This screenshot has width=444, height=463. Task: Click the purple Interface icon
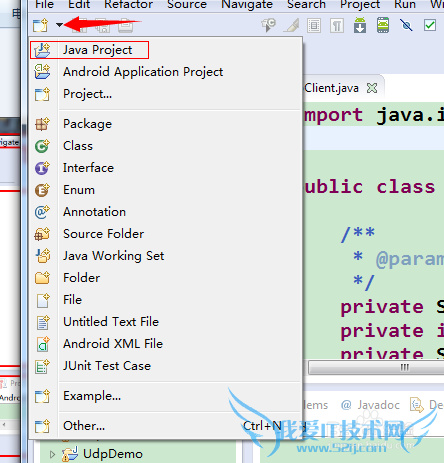pyautogui.click(x=42, y=168)
